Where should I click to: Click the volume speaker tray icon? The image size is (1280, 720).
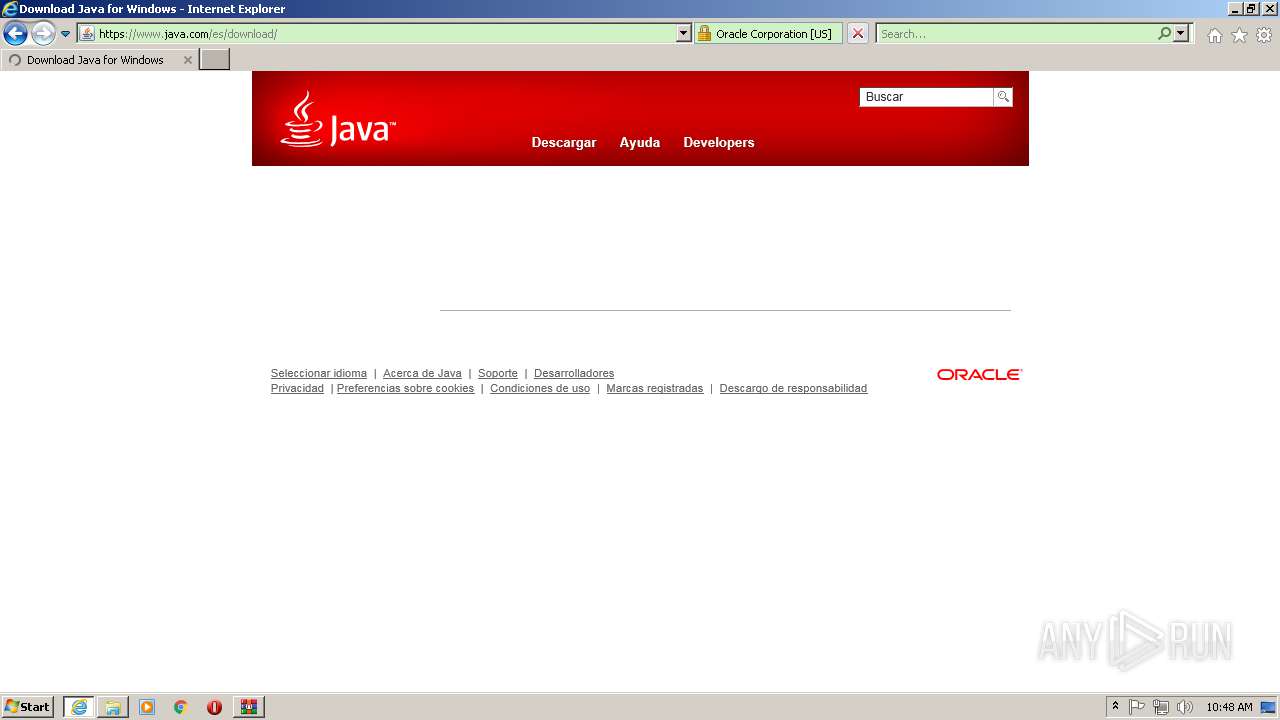click(1185, 707)
